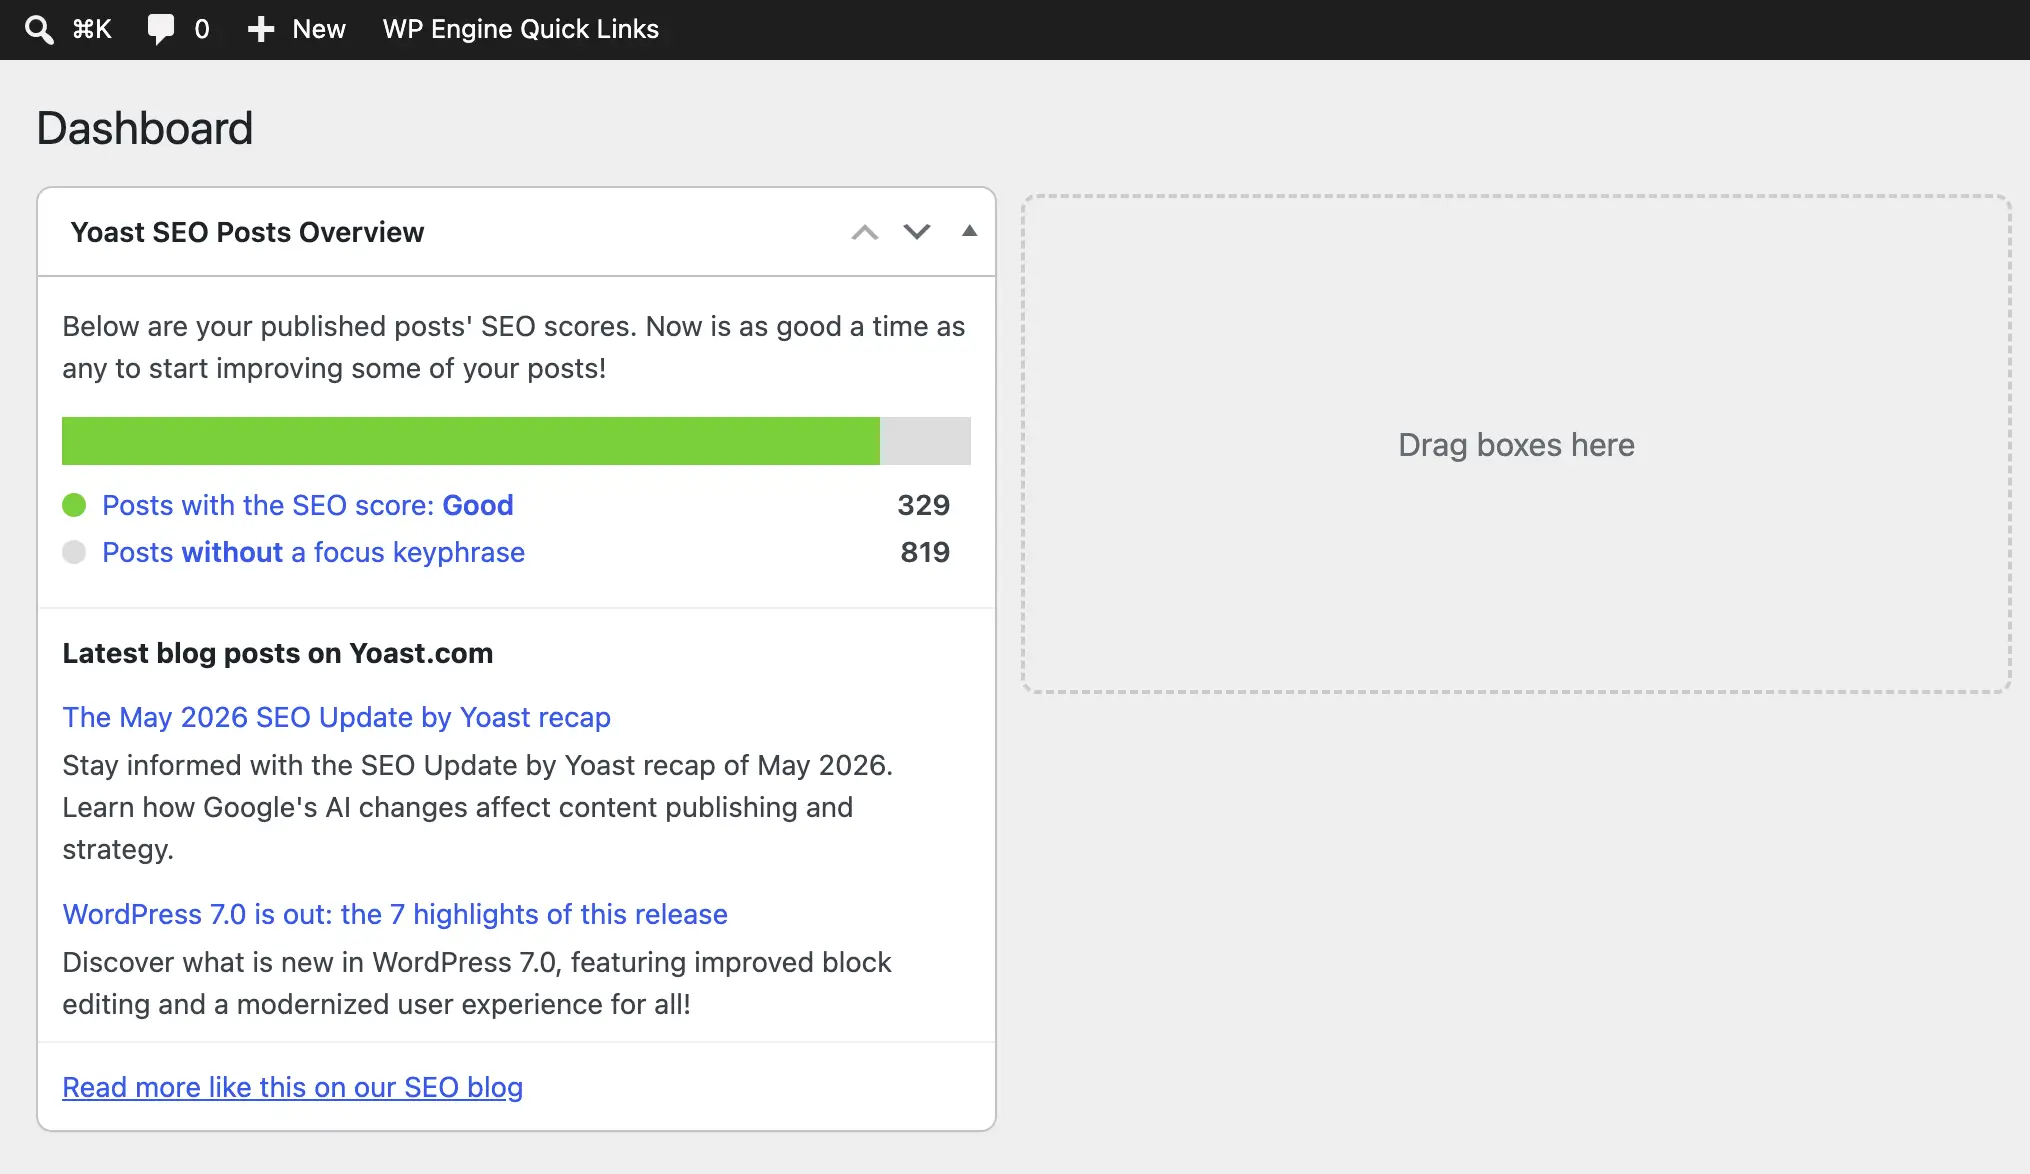The image size is (2030, 1174).
Task: Click the comment count 0
Action: pyautogui.click(x=202, y=29)
